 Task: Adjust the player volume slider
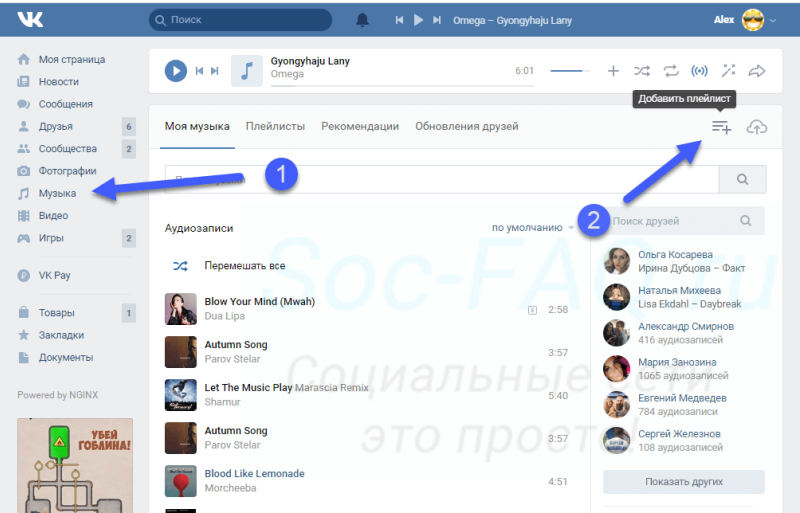(x=570, y=71)
